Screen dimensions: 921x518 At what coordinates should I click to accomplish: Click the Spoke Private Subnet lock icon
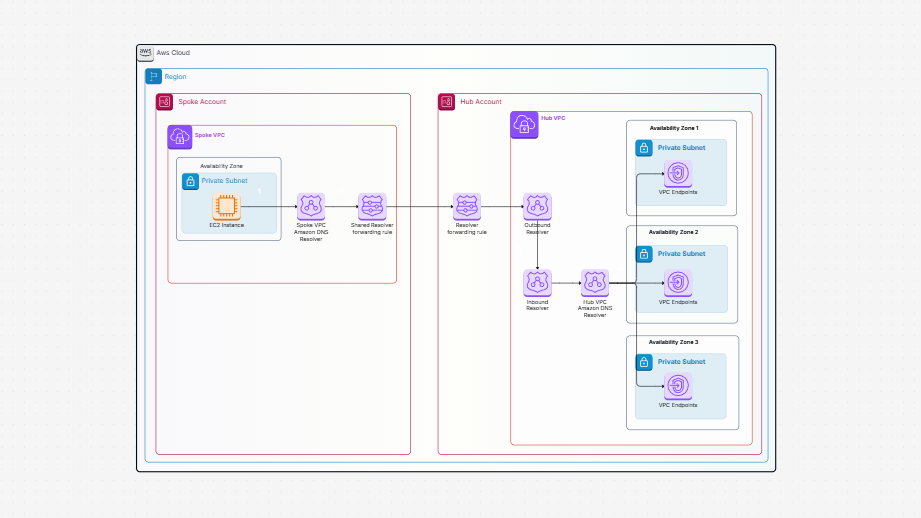point(190,181)
